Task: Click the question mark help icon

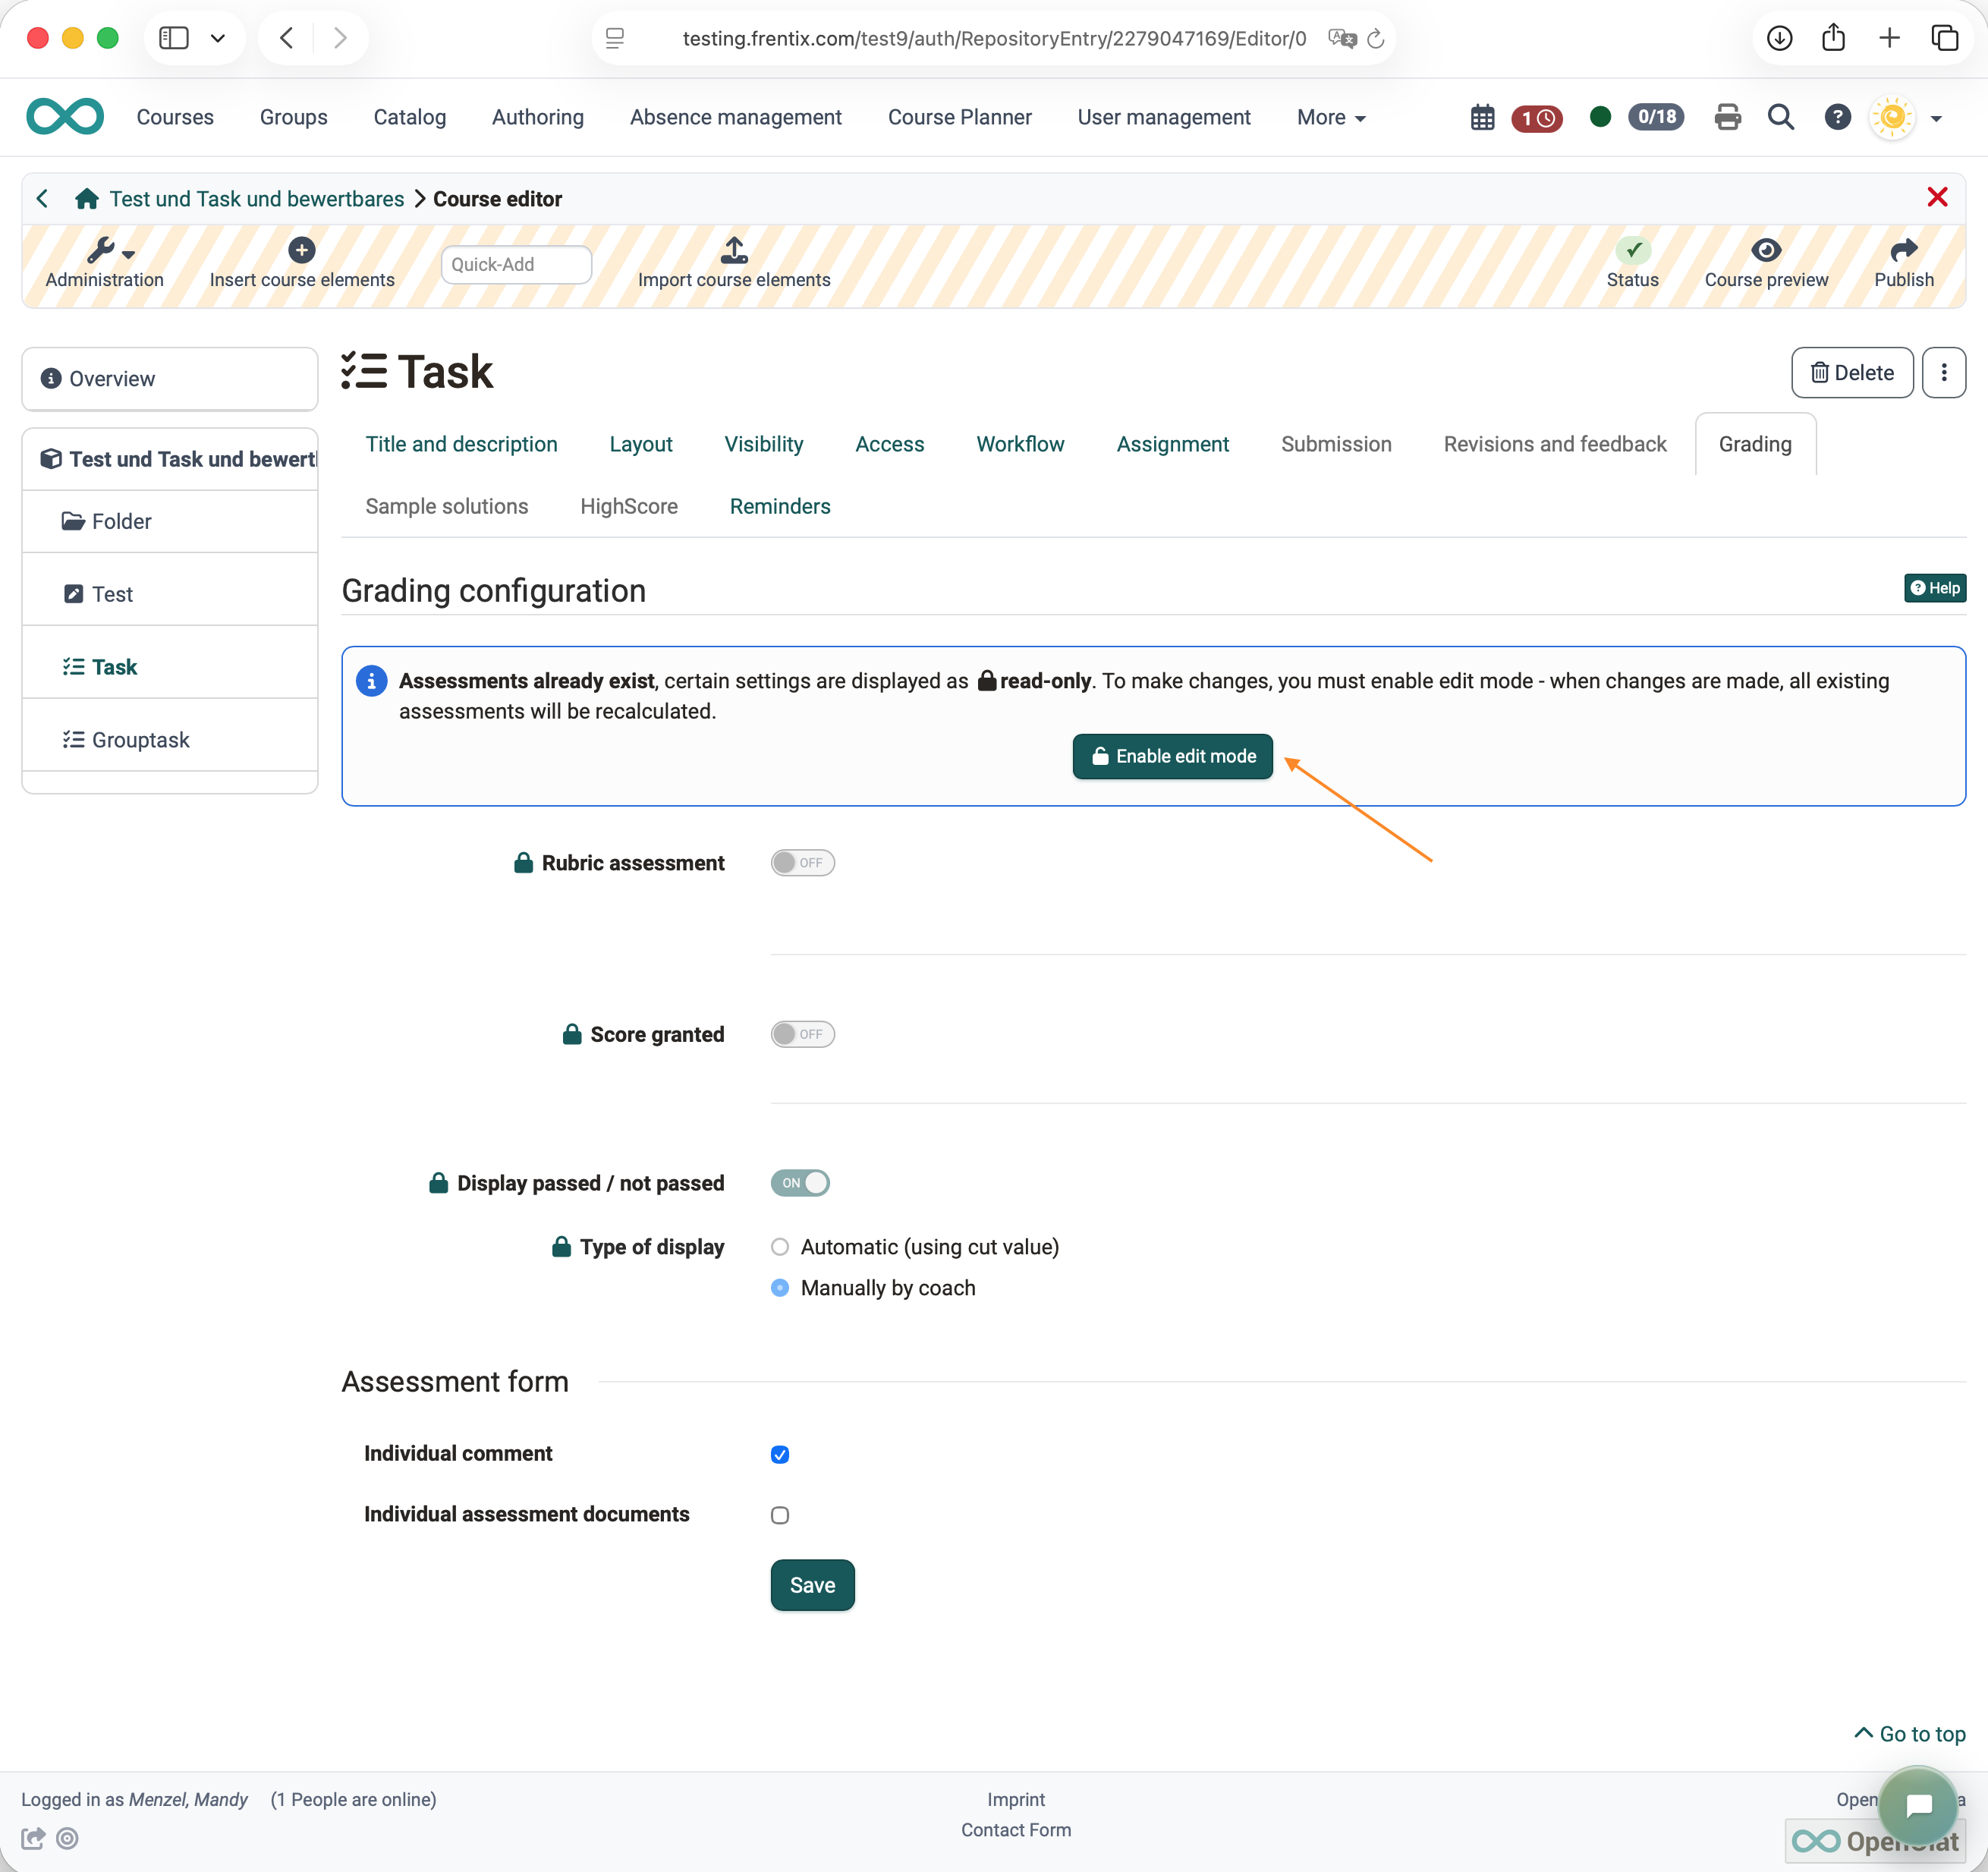Action: 1837,118
